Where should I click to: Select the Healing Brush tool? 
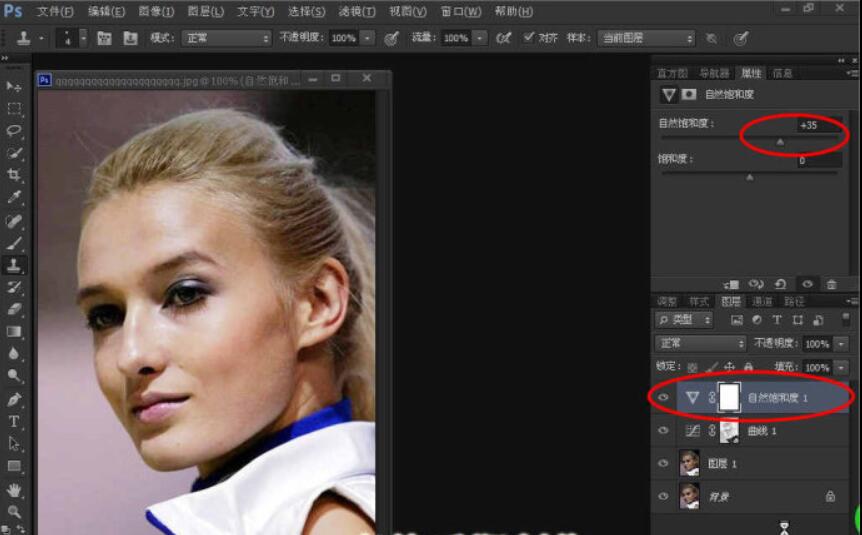click(x=14, y=220)
